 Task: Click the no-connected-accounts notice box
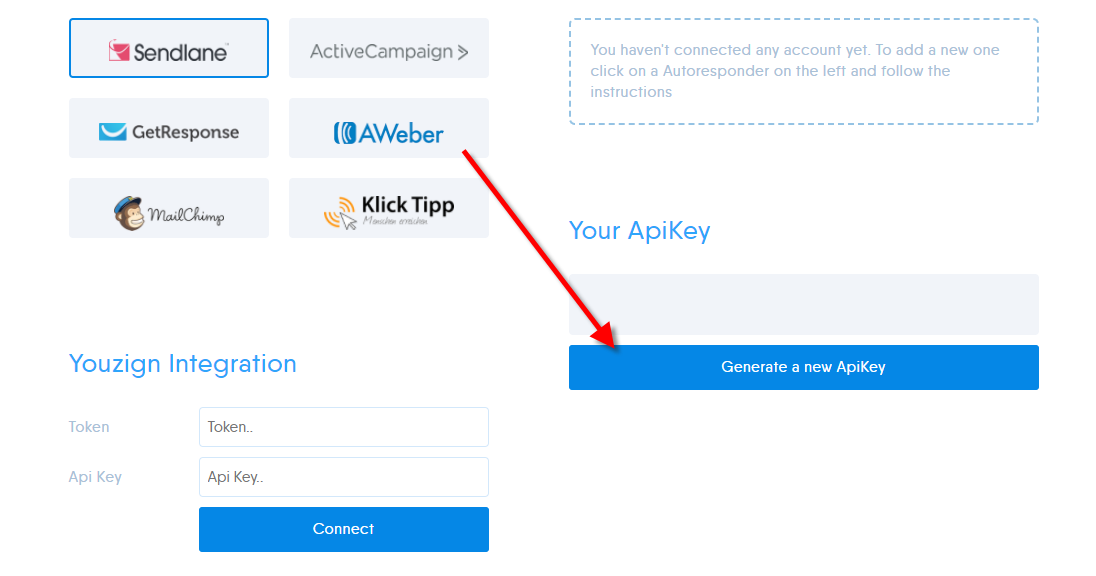click(804, 71)
